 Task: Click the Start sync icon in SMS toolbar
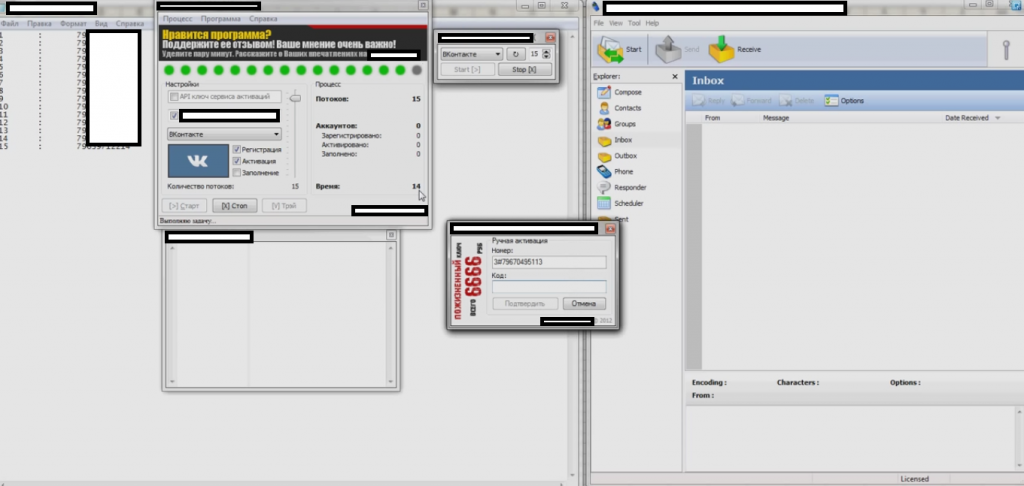pos(610,50)
